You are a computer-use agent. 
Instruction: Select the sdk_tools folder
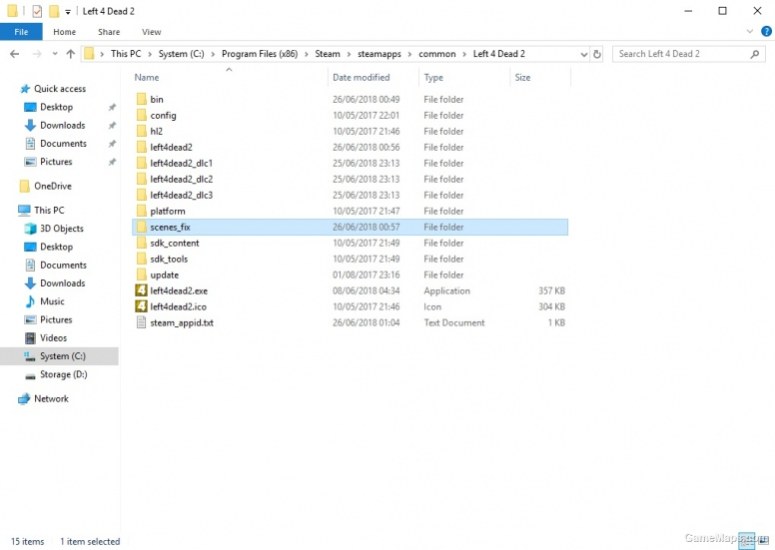pyautogui.click(x=350, y=259)
